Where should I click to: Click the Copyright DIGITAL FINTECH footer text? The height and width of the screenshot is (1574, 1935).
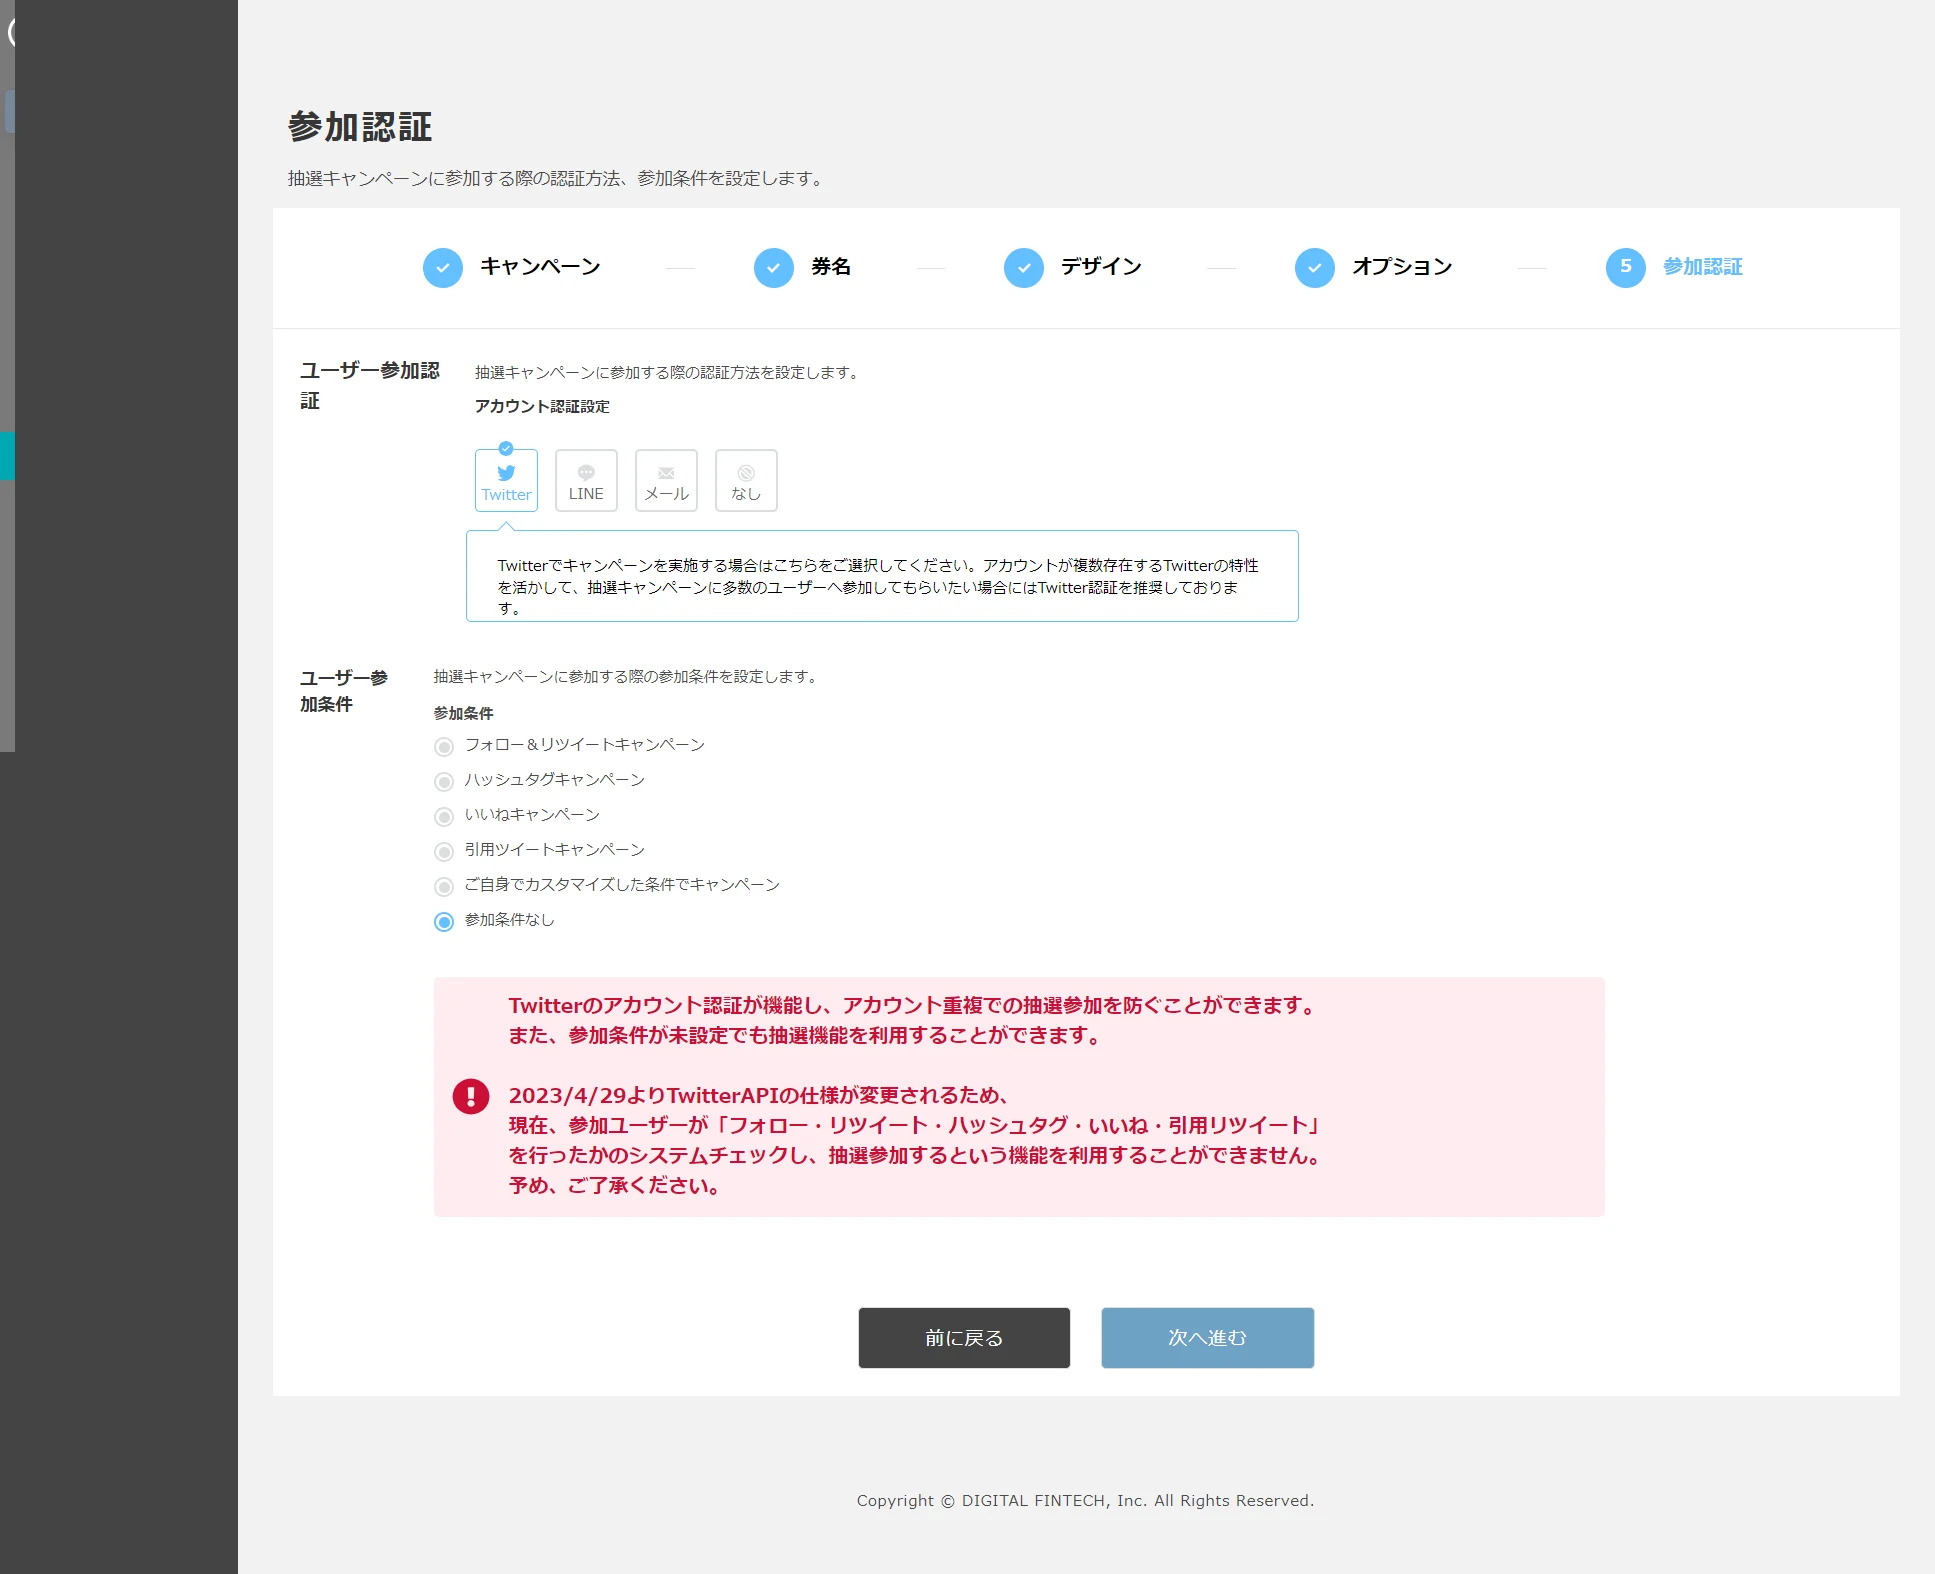pyautogui.click(x=1085, y=1500)
